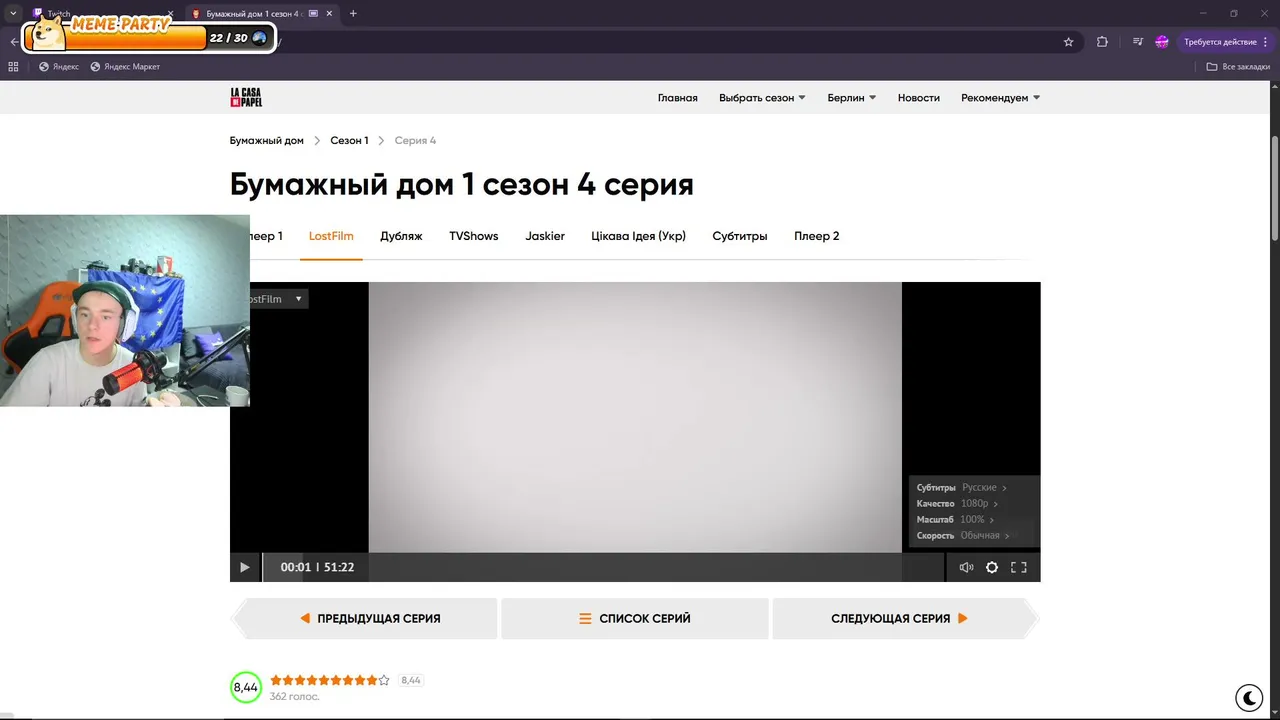This screenshot has height=720, width=1280.
Task: Click the green 8,44 rating circle
Action: tap(246, 687)
